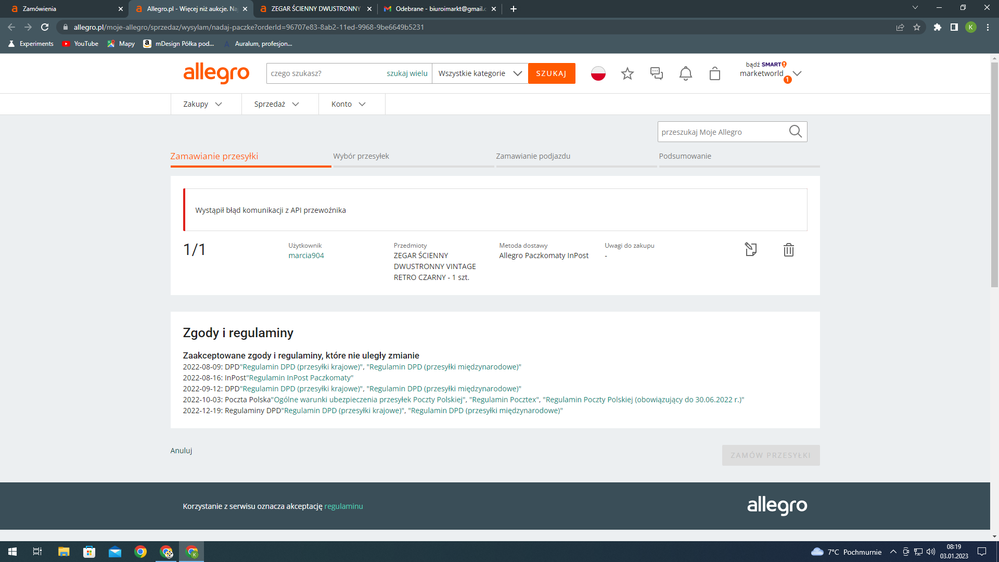Open the first Chrome icon on the taskbar

pos(140,552)
